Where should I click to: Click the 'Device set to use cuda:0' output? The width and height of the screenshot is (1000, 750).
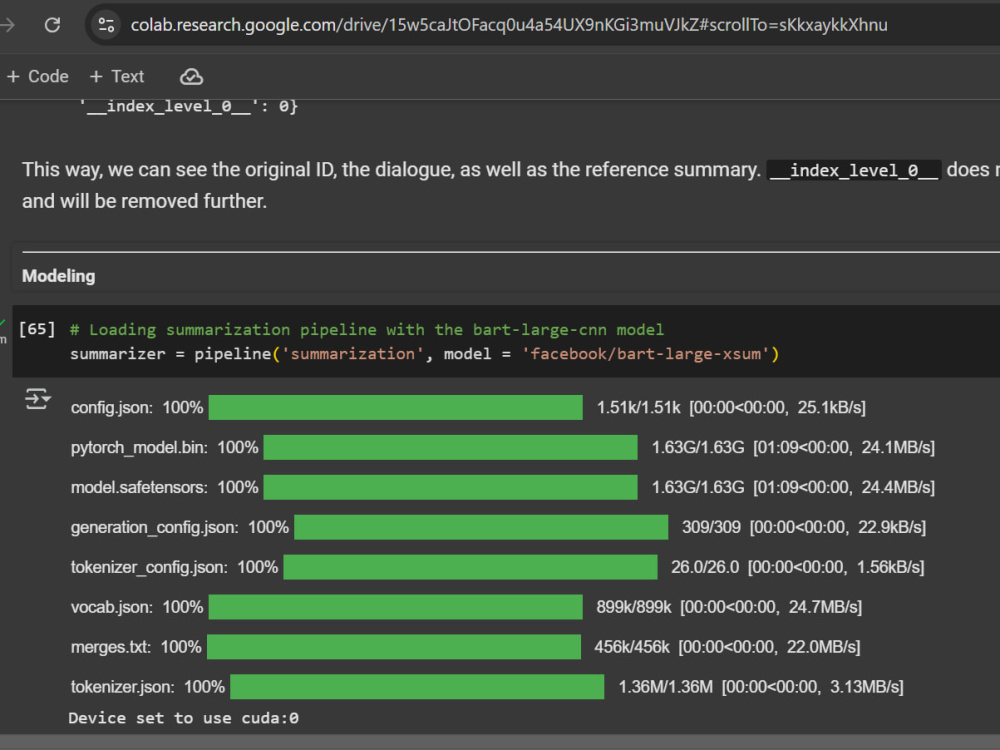click(x=183, y=718)
